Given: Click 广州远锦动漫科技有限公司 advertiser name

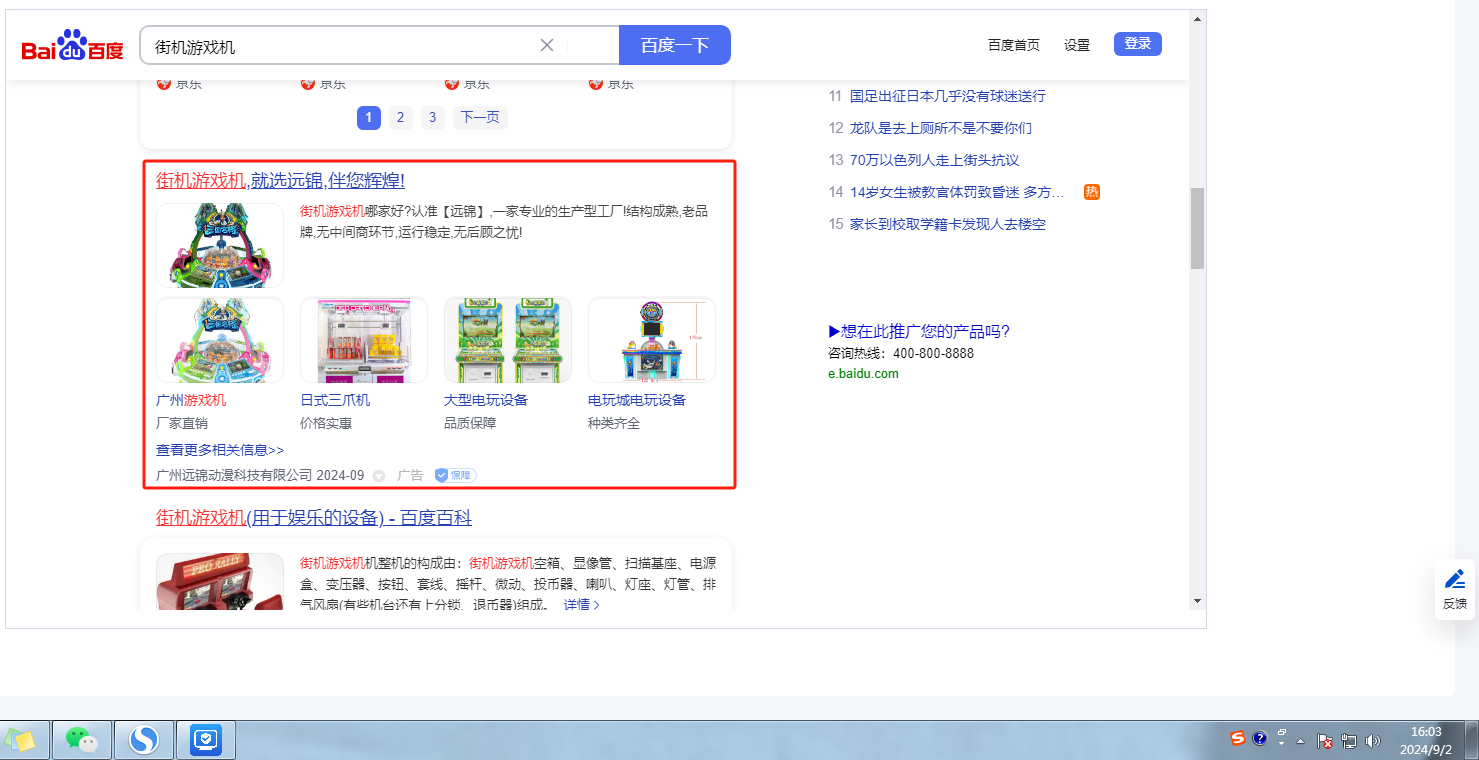Looking at the screenshot, I should click(x=234, y=475).
